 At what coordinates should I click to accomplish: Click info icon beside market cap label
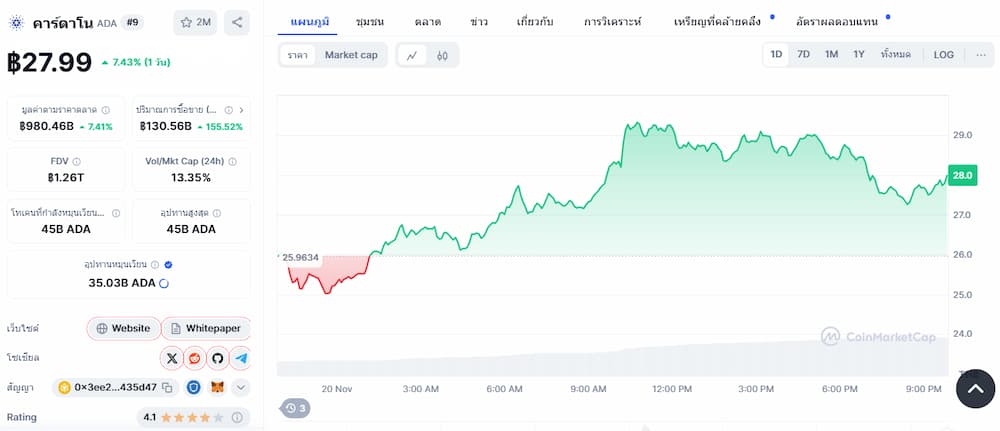(105, 110)
